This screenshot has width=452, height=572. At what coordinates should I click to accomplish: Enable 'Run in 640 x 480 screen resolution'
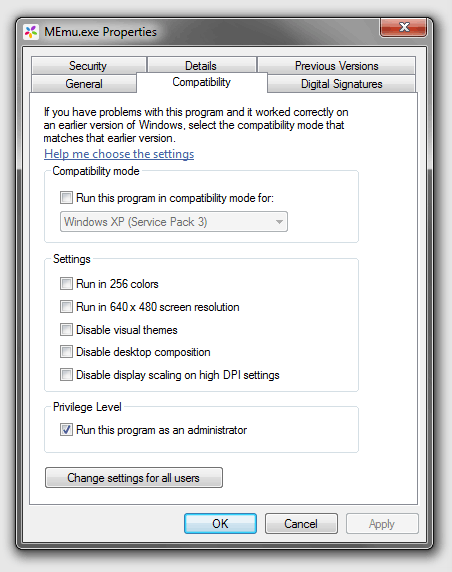(66, 306)
